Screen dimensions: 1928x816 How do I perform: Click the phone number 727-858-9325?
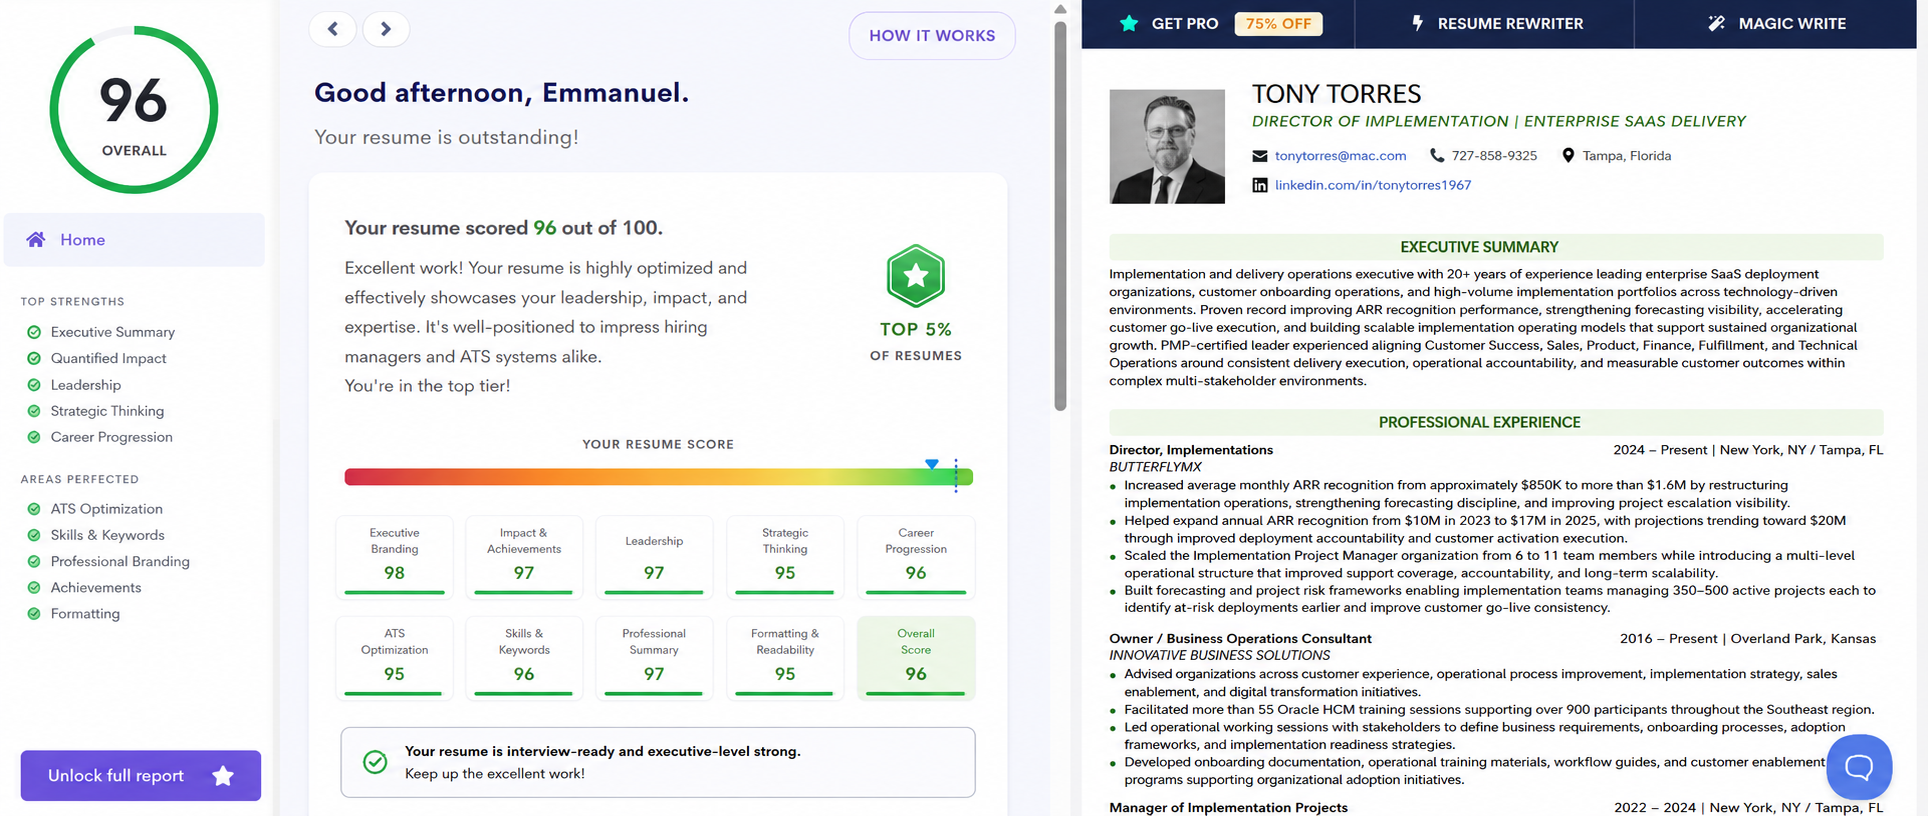coord(1494,156)
